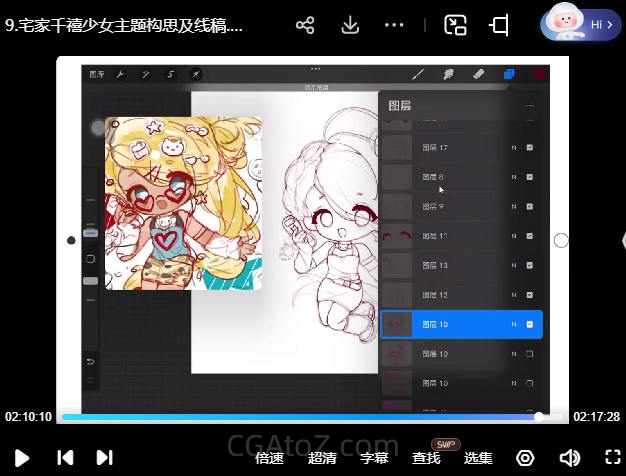Viewport: 626px width, 476px height.
Task: Hide layer 17 using its checkbox
Action: point(529,148)
